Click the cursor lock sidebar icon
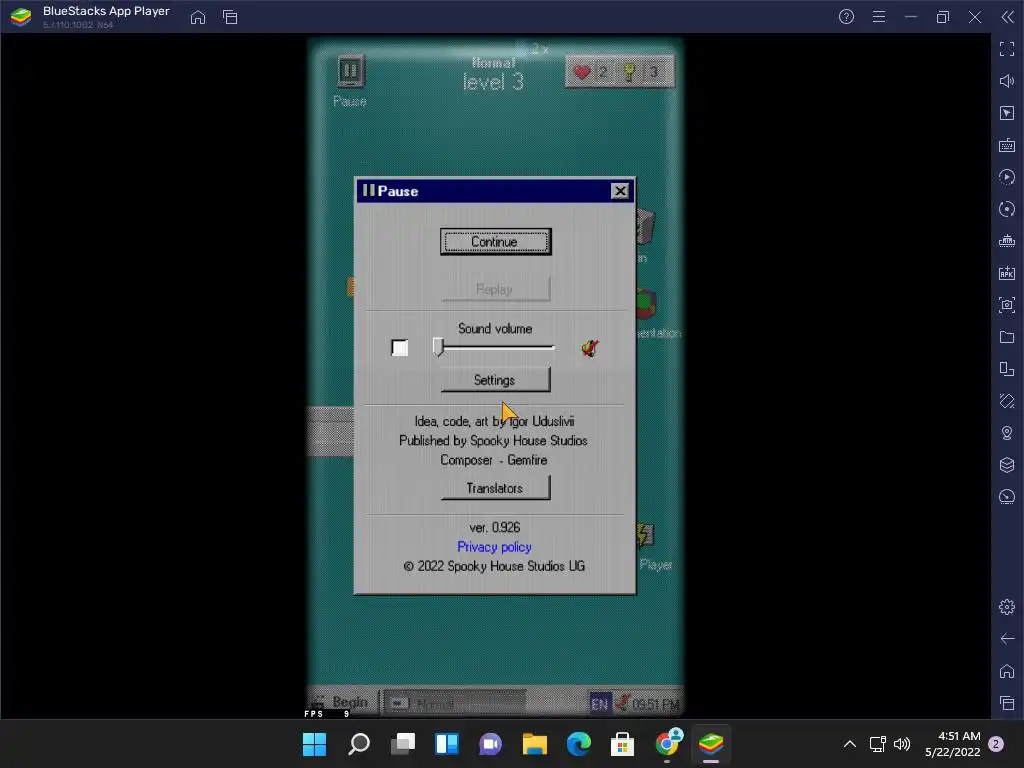1024x768 pixels. click(1007, 113)
